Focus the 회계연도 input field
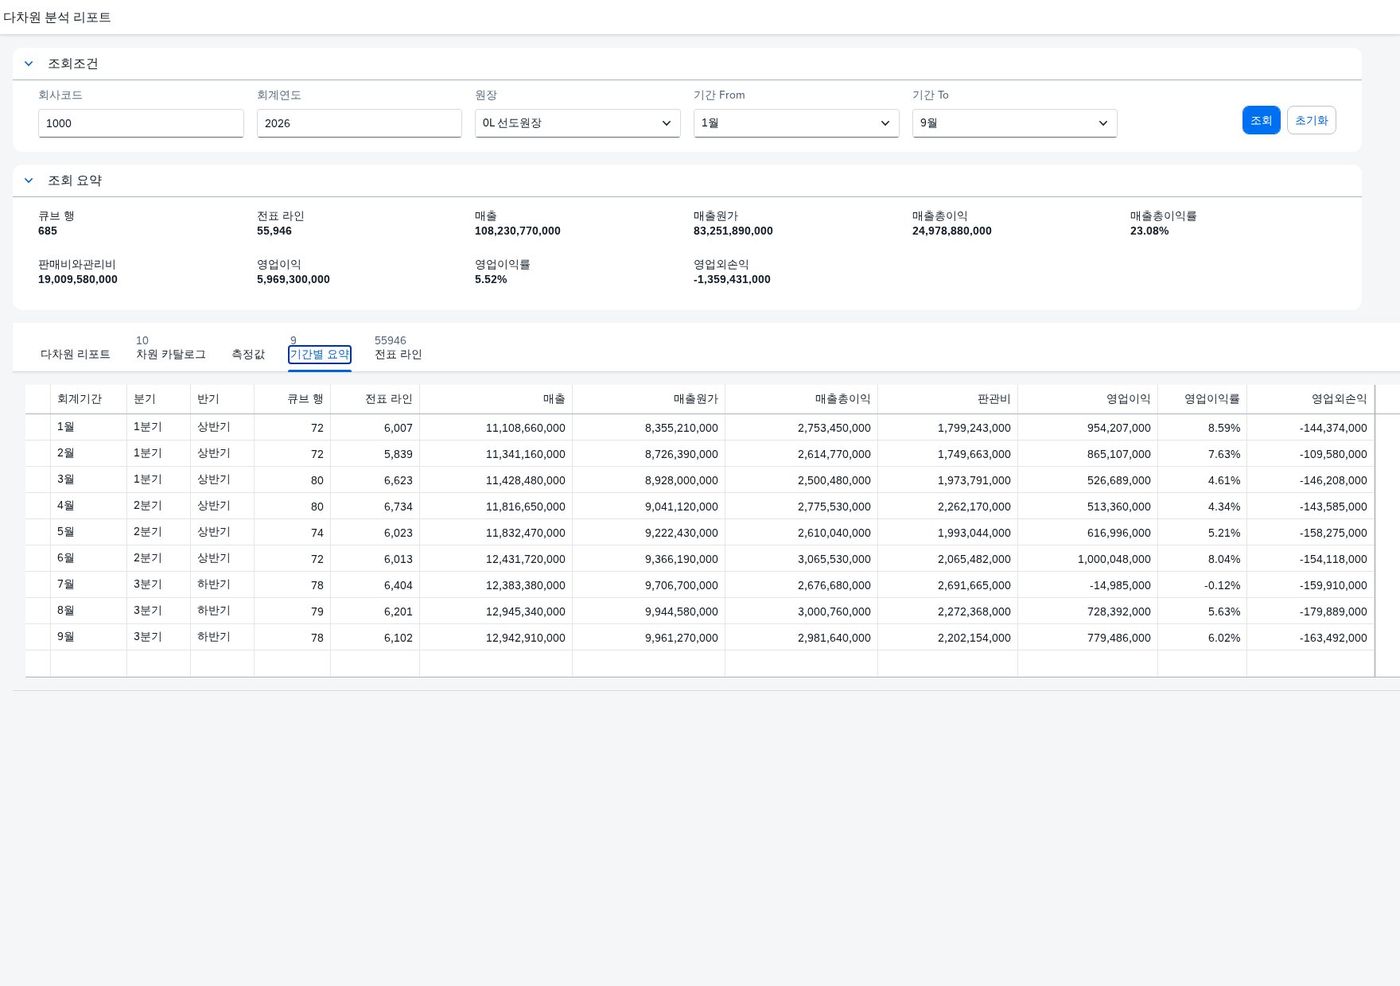The height and width of the screenshot is (986, 1400). pyautogui.click(x=359, y=123)
